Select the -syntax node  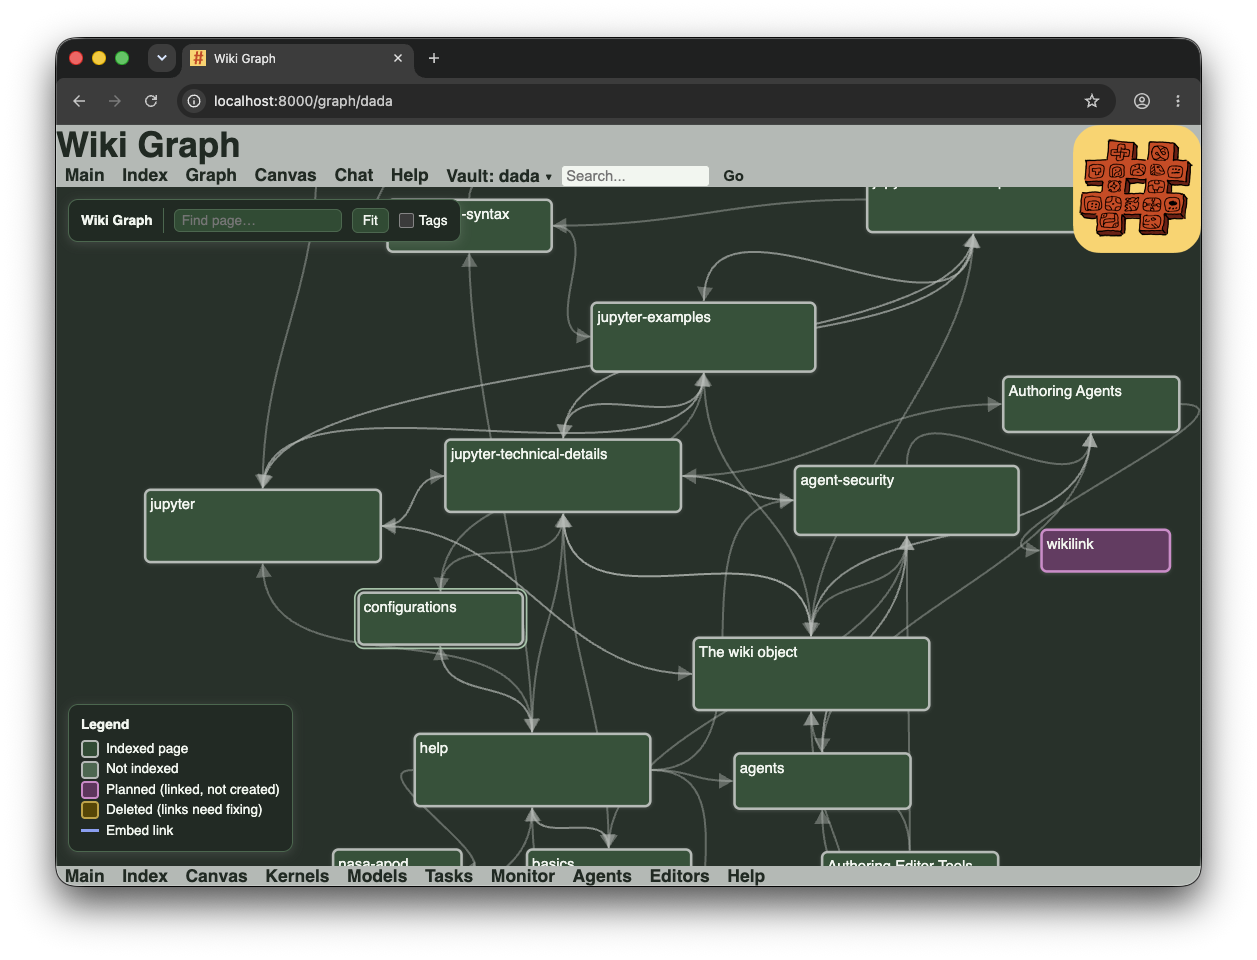[x=506, y=226]
